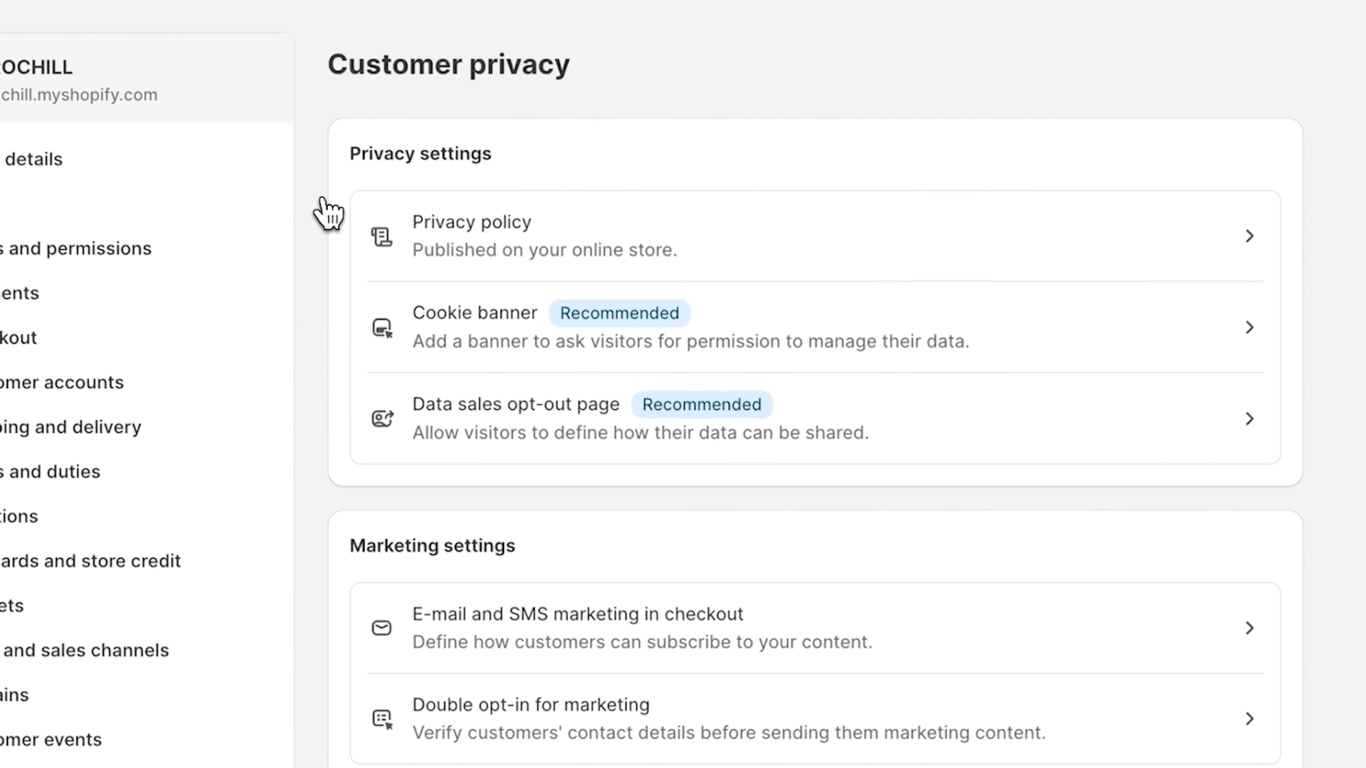Open E-mail and SMS marketing in checkout
This screenshot has width=1366, height=768.
tap(578, 614)
